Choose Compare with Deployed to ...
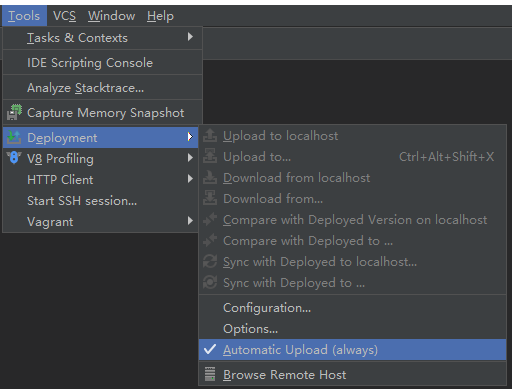Image resolution: width=512 pixels, height=389 pixels. point(308,241)
